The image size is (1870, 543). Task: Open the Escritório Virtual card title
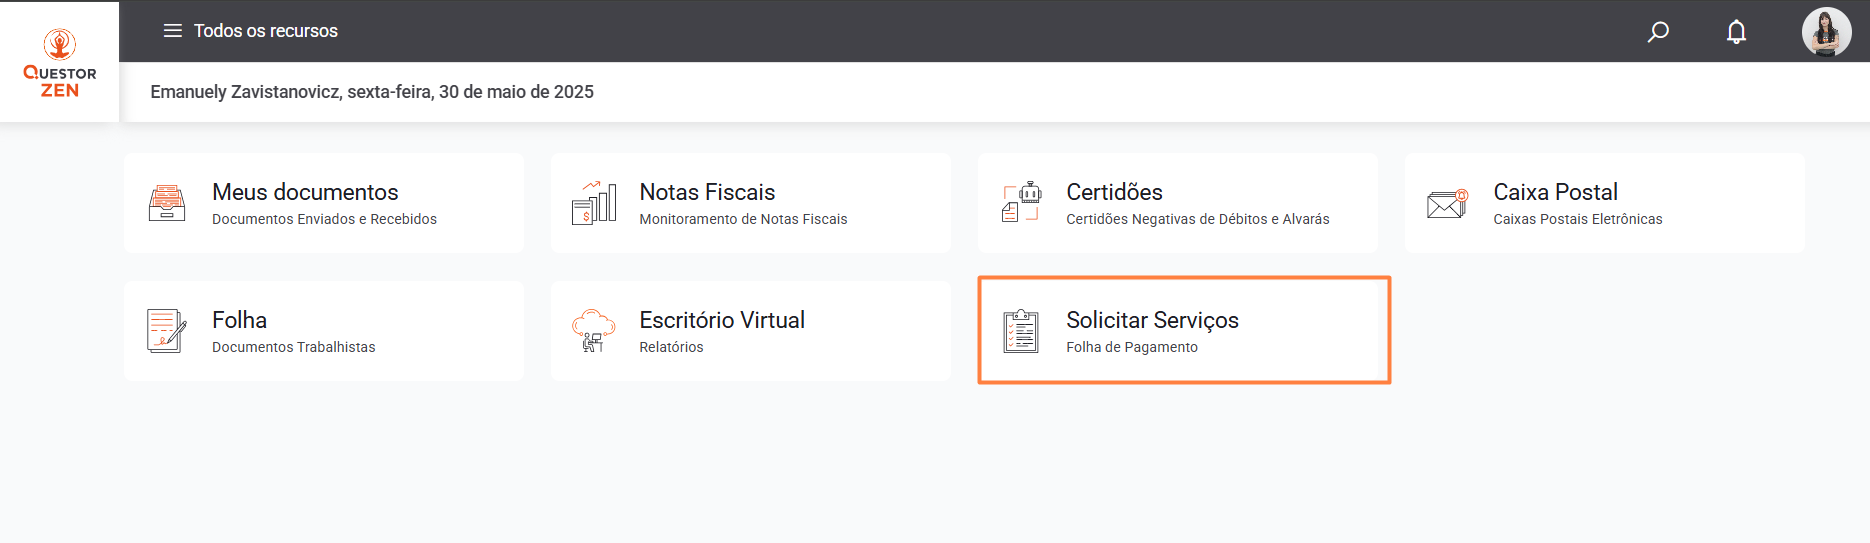722,320
